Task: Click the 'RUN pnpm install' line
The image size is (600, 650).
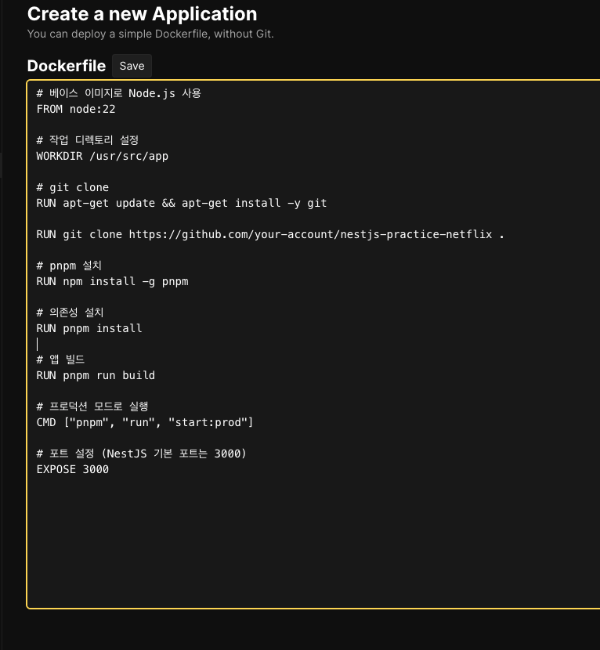Action: tap(89, 328)
